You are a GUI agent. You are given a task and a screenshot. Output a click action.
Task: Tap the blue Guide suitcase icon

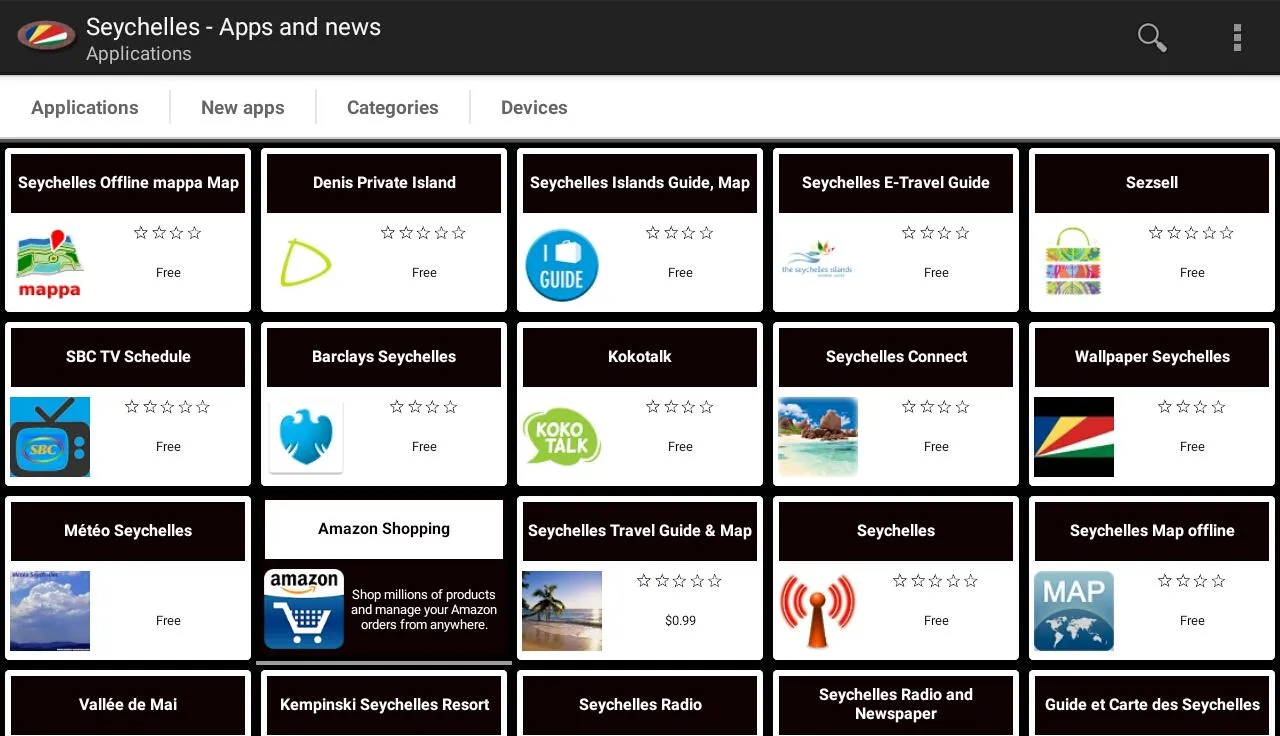tap(562, 265)
